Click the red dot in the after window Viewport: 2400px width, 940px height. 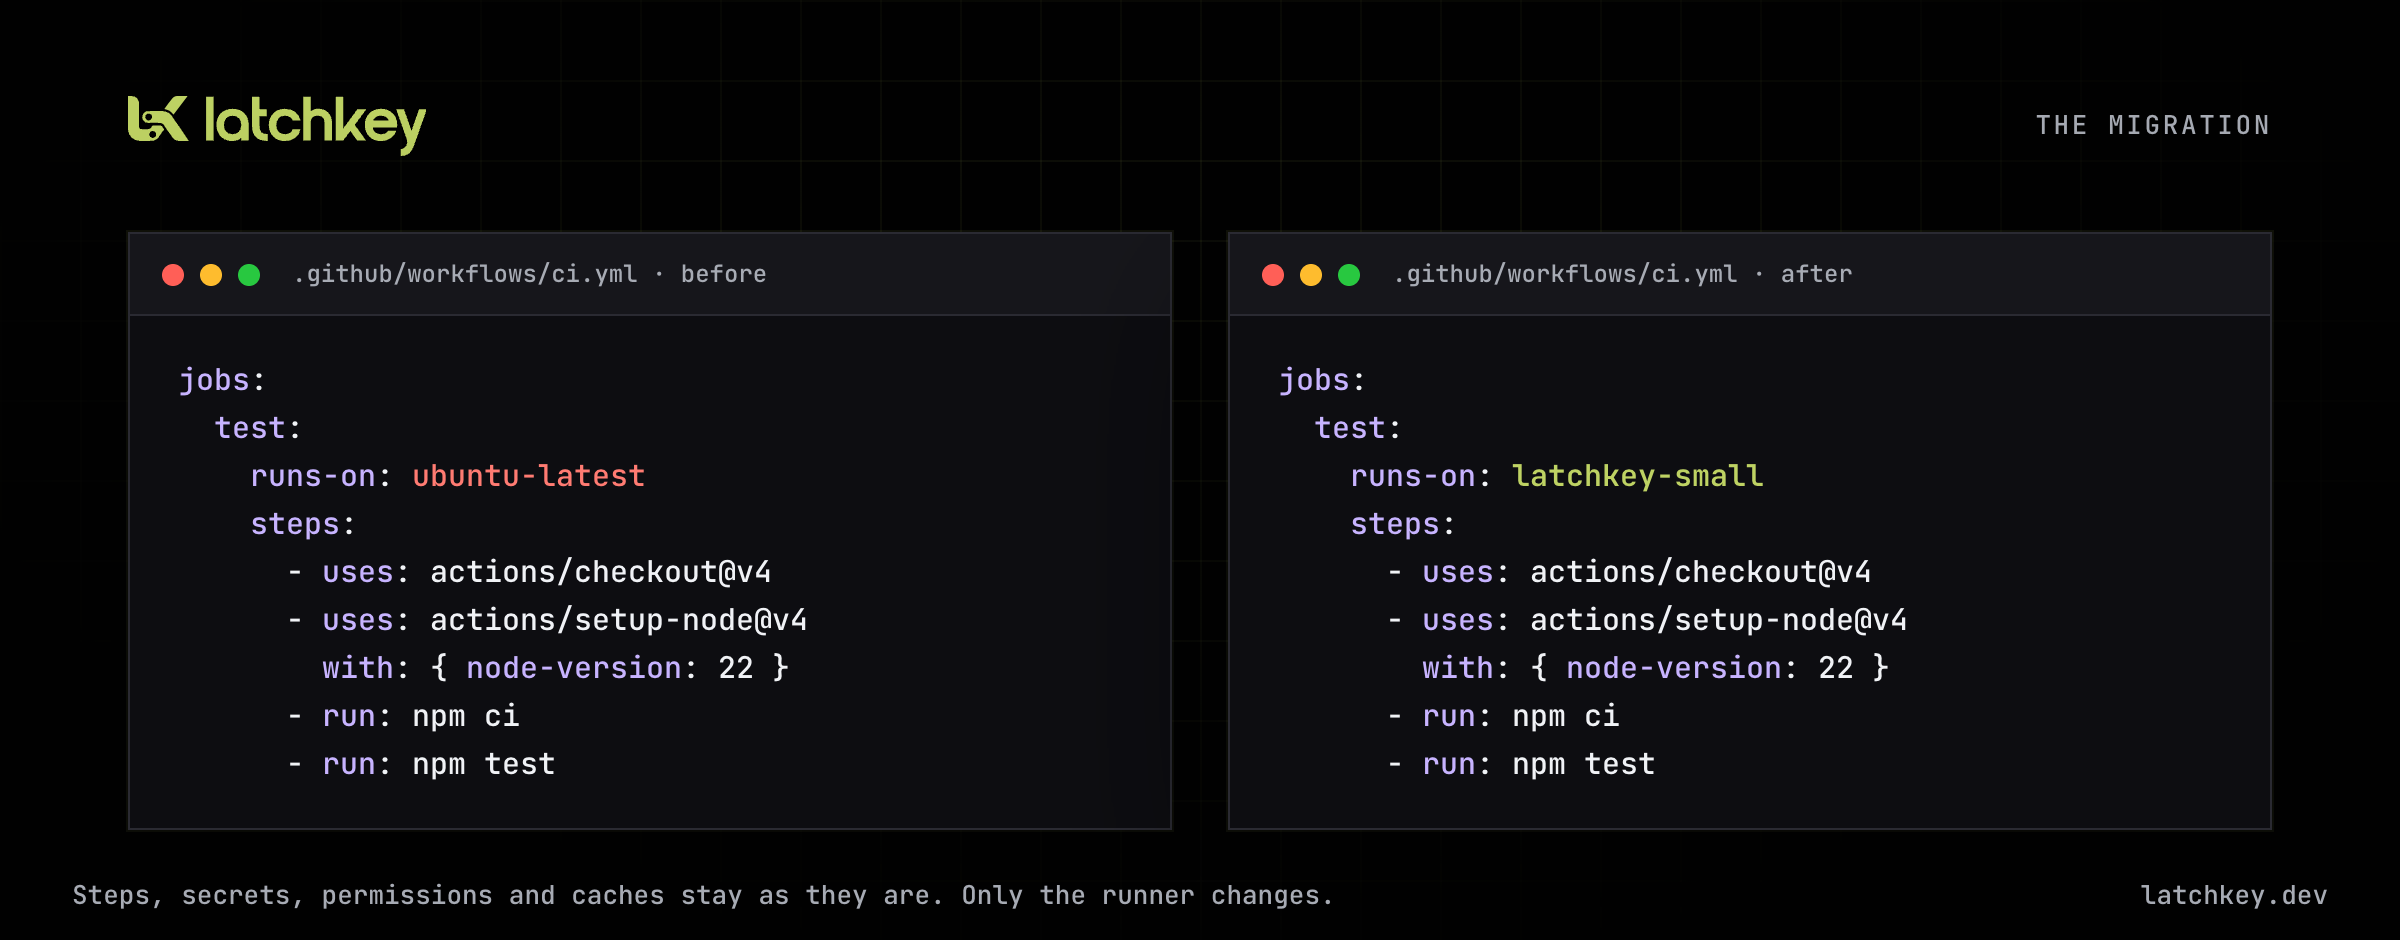click(1273, 275)
